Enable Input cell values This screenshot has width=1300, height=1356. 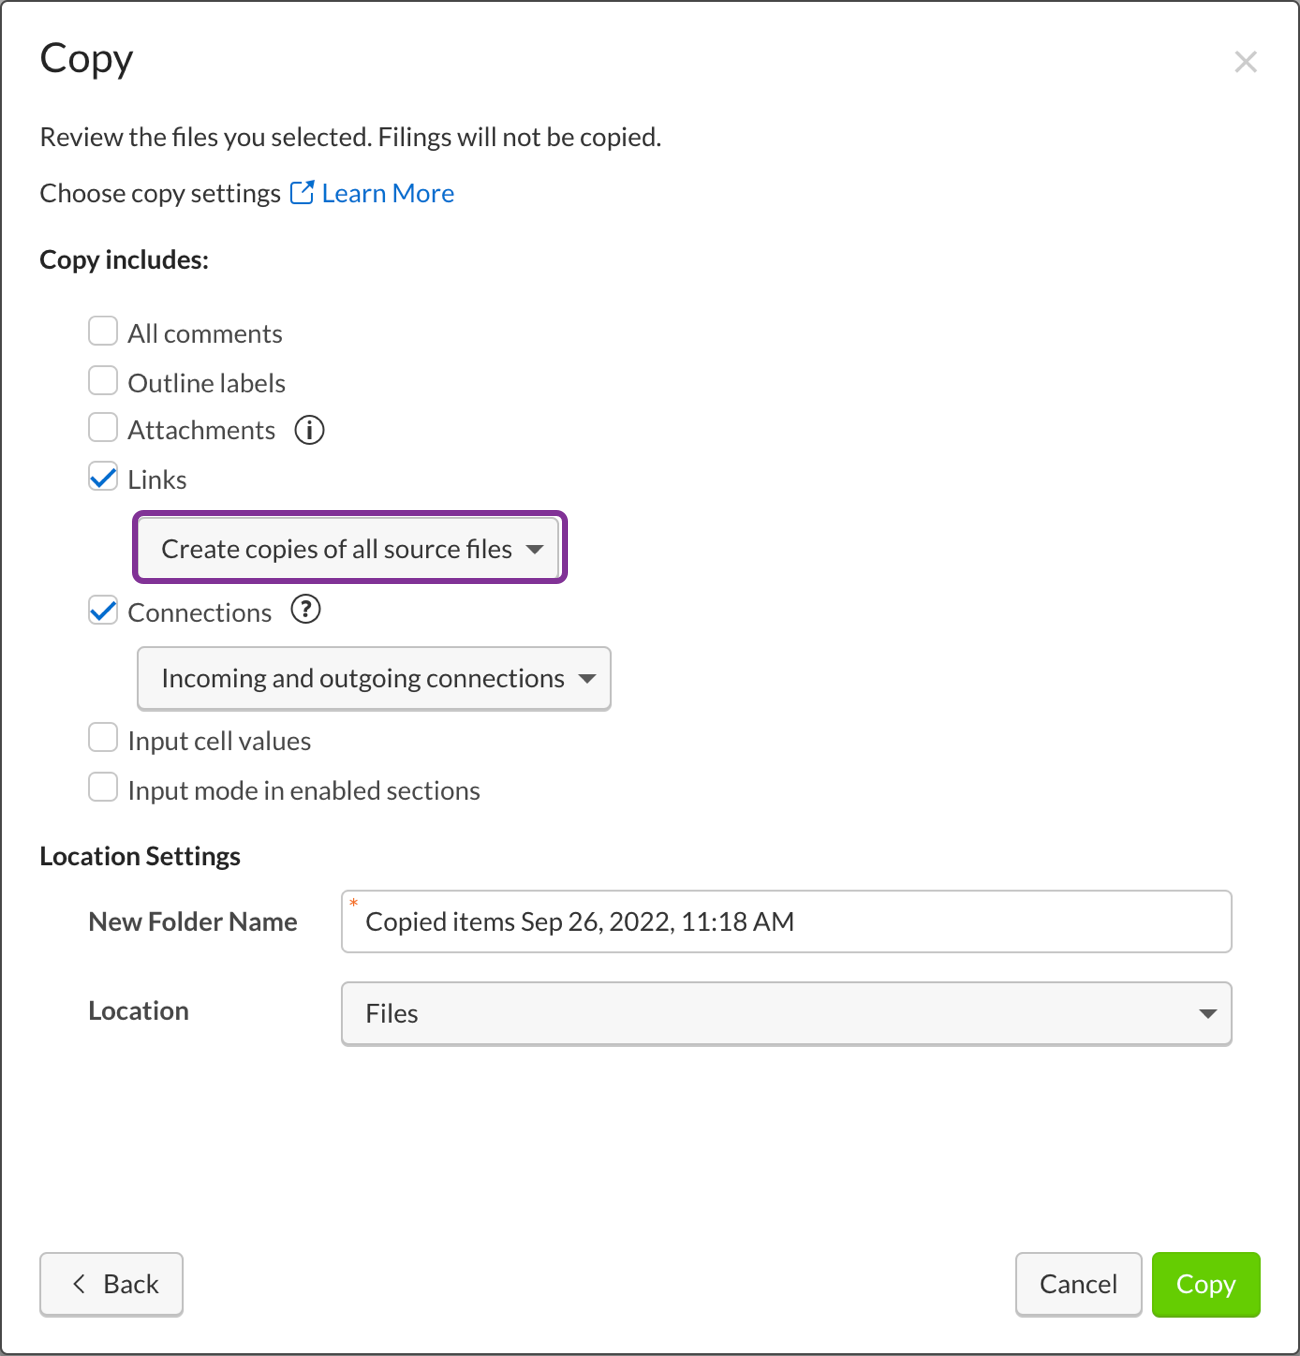pyautogui.click(x=103, y=737)
